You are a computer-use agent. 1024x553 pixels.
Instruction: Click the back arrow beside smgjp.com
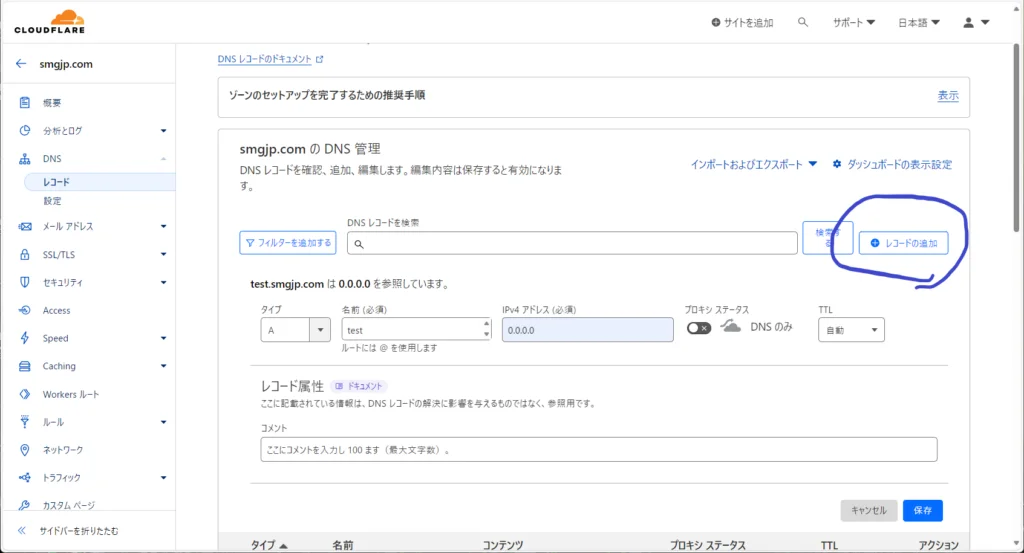click(21, 64)
